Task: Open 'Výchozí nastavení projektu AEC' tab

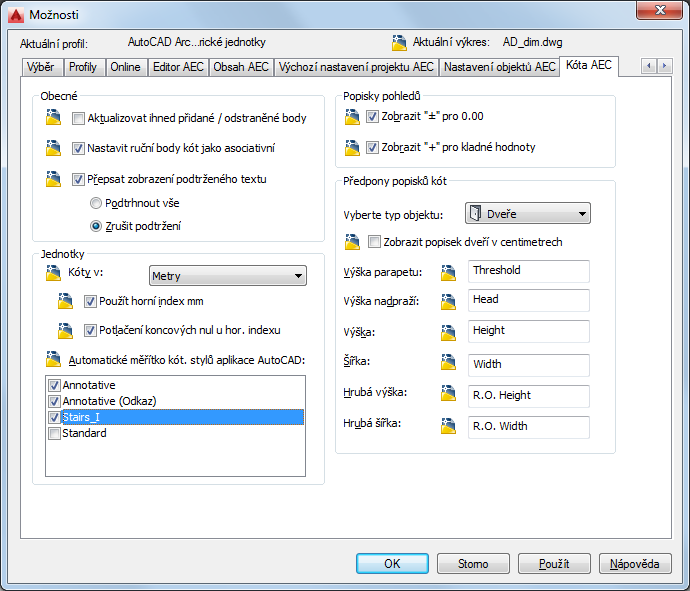Action: click(356, 67)
